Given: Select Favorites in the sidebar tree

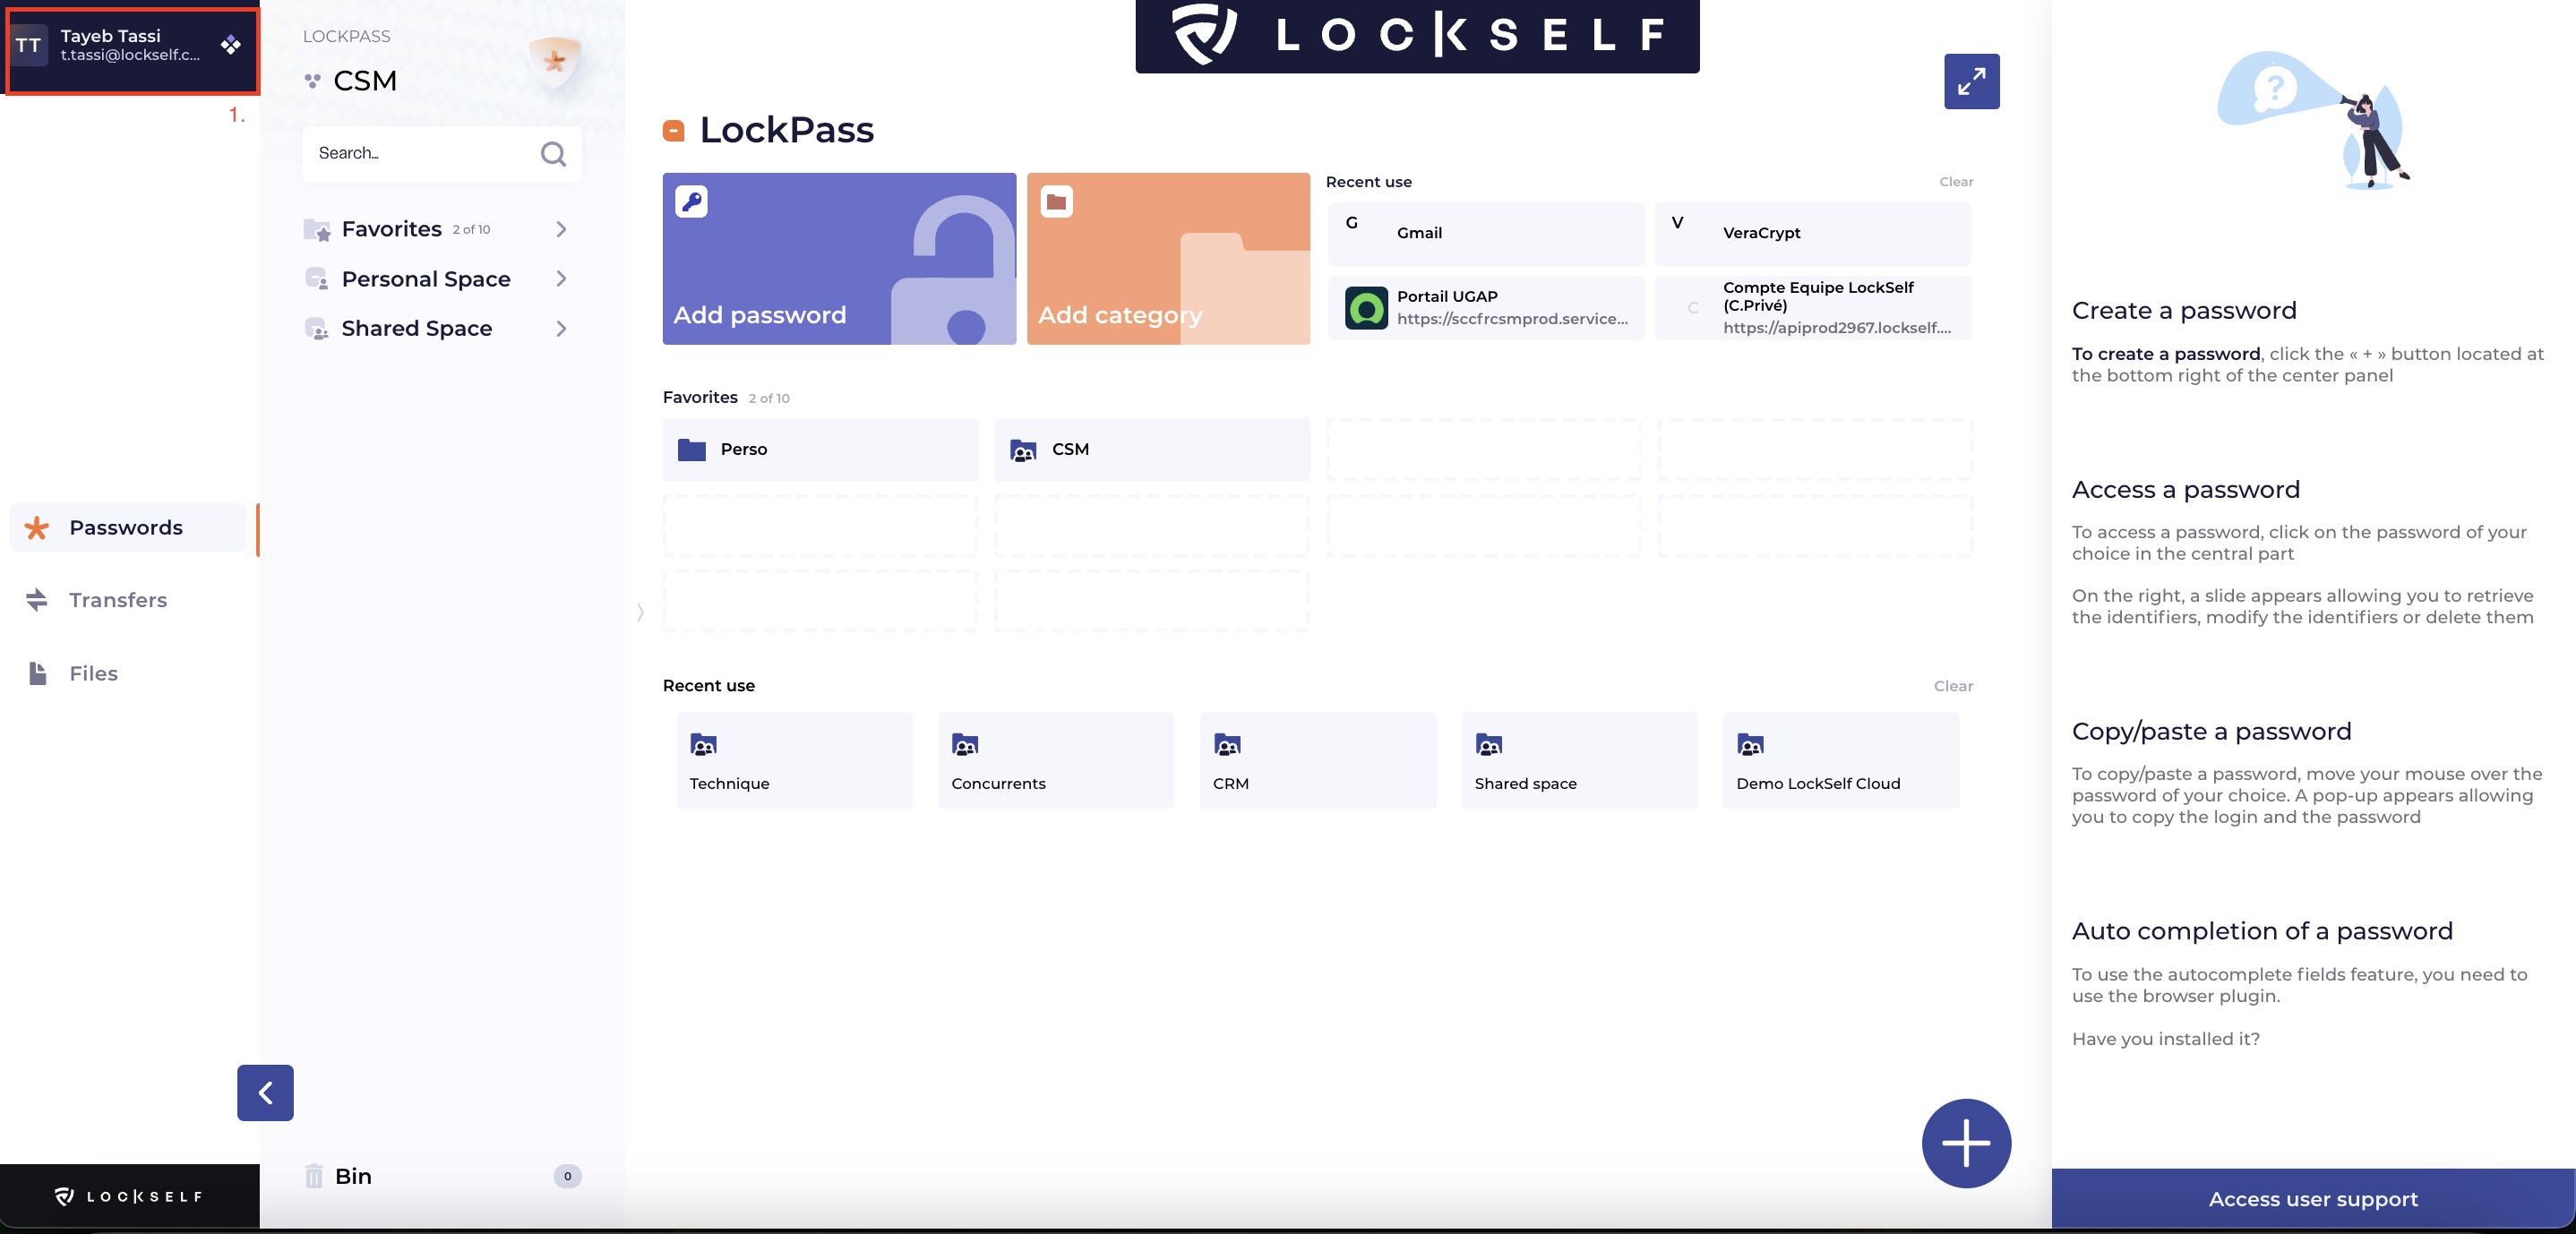Looking at the screenshot, I should [x=392, y=229].
